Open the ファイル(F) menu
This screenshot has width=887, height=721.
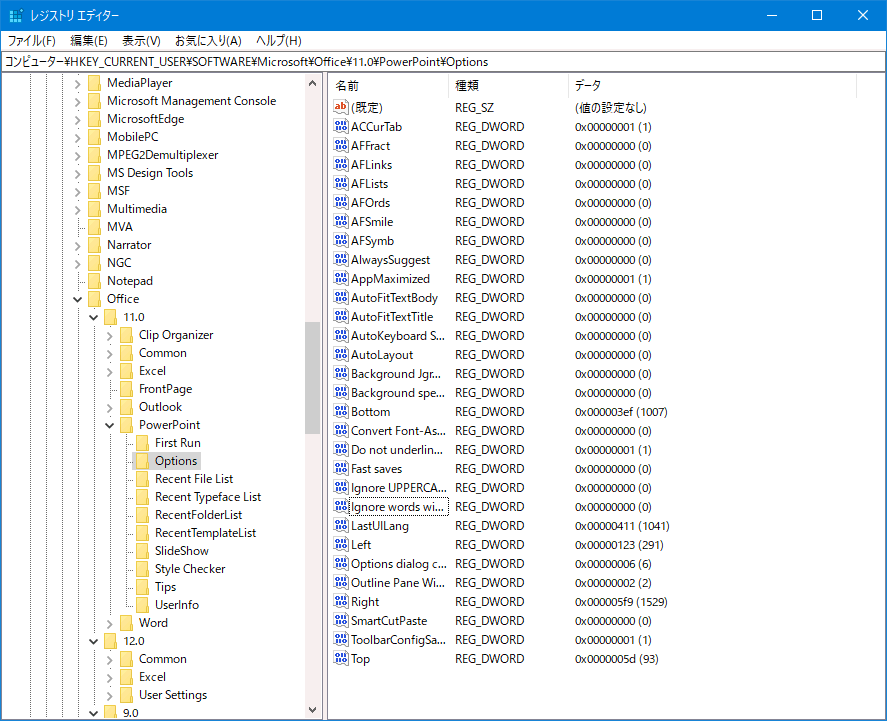tap(32, 41)
